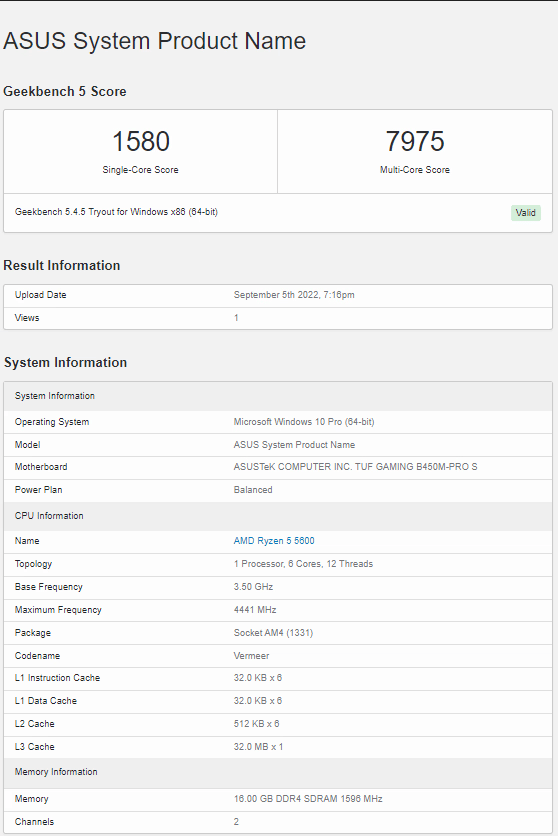Click the Channels row label
Screen dimensions: 558x836
click(x=34, y=822)
